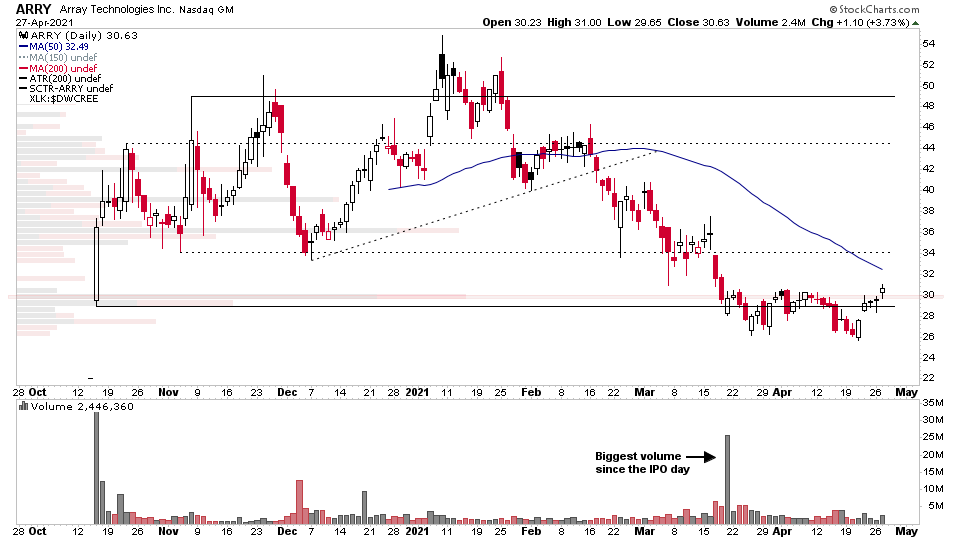Click the volume bars icon beside Volume label
The width and height of the screenshot is (960, 540).
tap(24, 406)
